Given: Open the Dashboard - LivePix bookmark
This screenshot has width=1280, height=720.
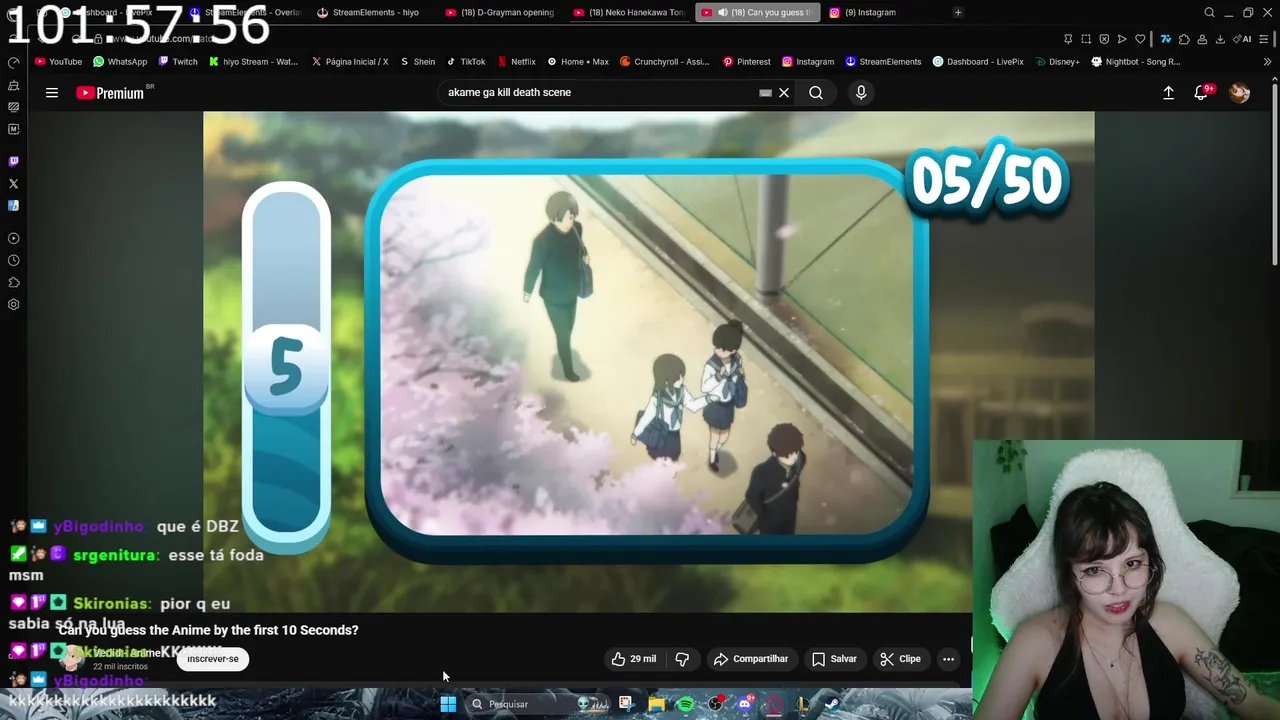Looking at the screenshot, I should click(978, 62).
